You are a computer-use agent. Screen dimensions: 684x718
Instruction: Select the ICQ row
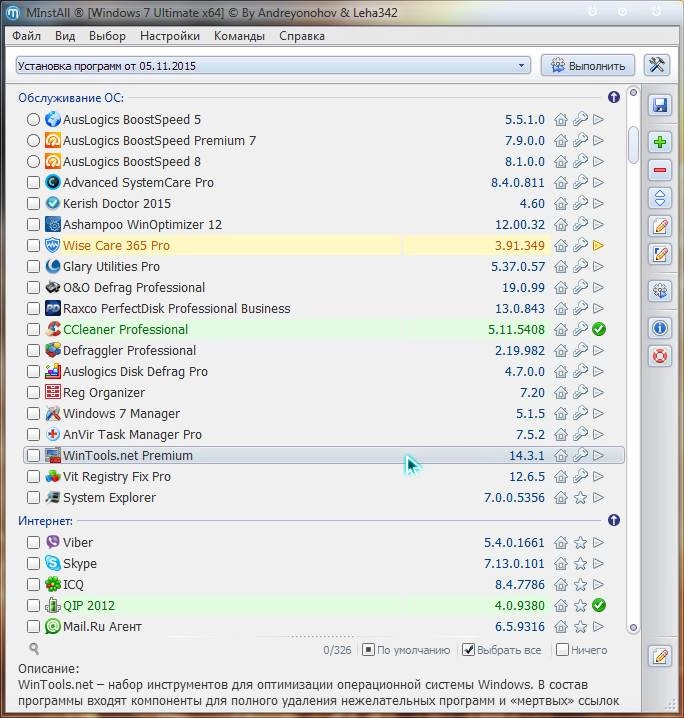pos(324,584)
